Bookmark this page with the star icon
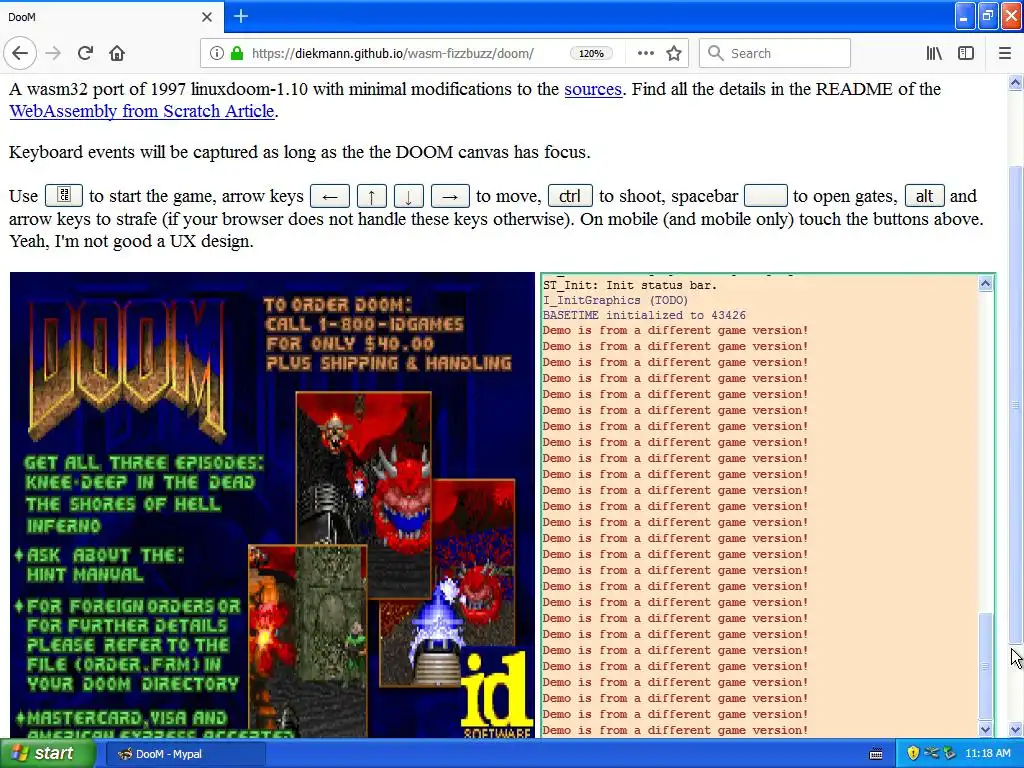Image resolution: width=1024 pixels, height=768 pixels. [674, 53]
